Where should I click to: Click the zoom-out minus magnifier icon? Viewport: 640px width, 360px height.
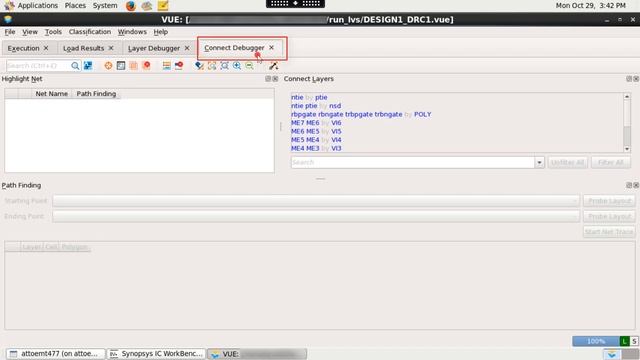pos(249,66)
